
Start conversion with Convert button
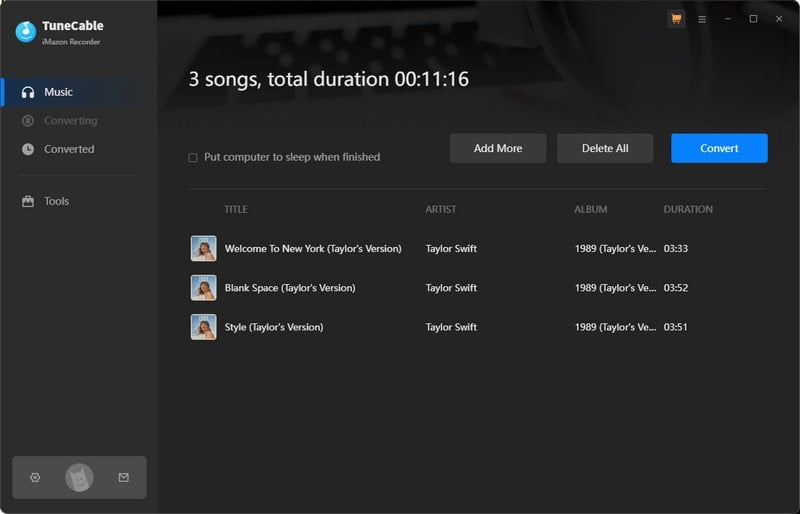719,149
